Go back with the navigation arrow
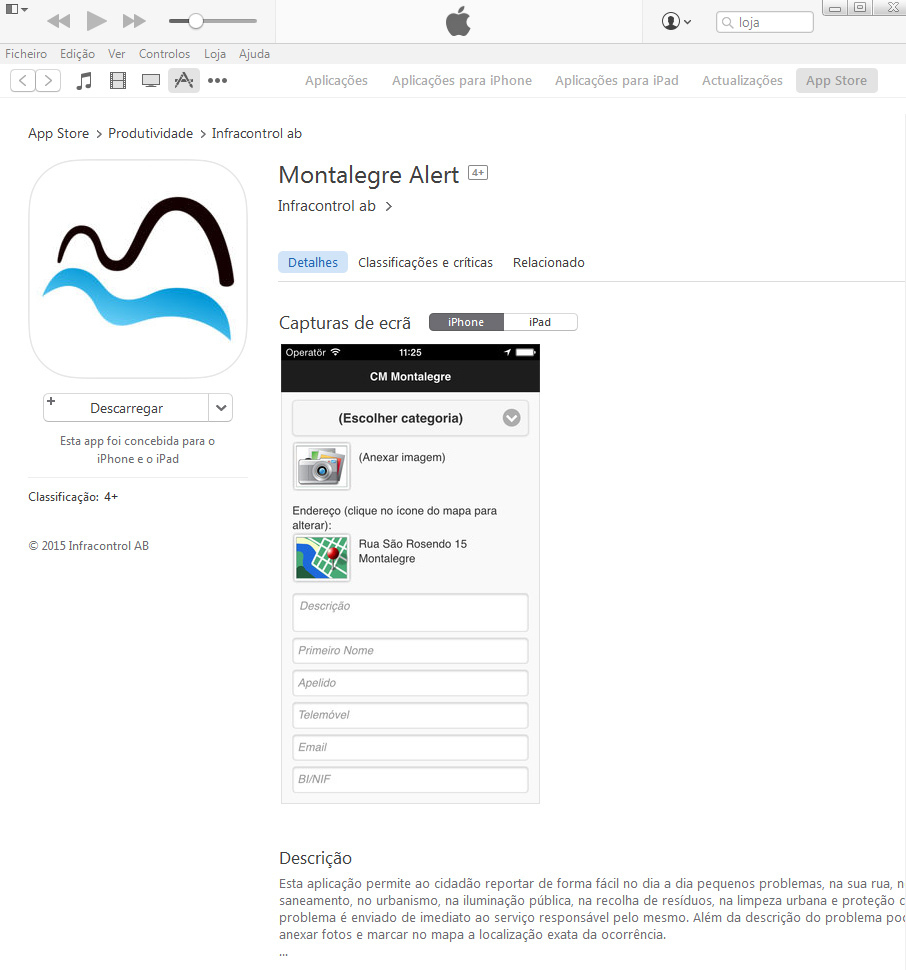This screenshot has width=906, height=970. click(x=23, y=81)
